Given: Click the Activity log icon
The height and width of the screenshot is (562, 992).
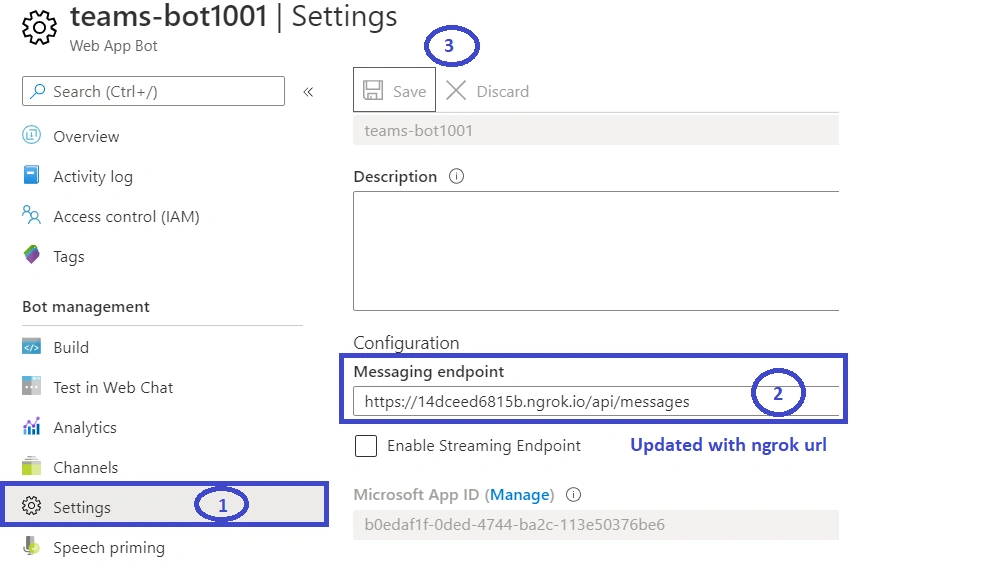Looking at the screenshot, I should click(x=32, y=175).
